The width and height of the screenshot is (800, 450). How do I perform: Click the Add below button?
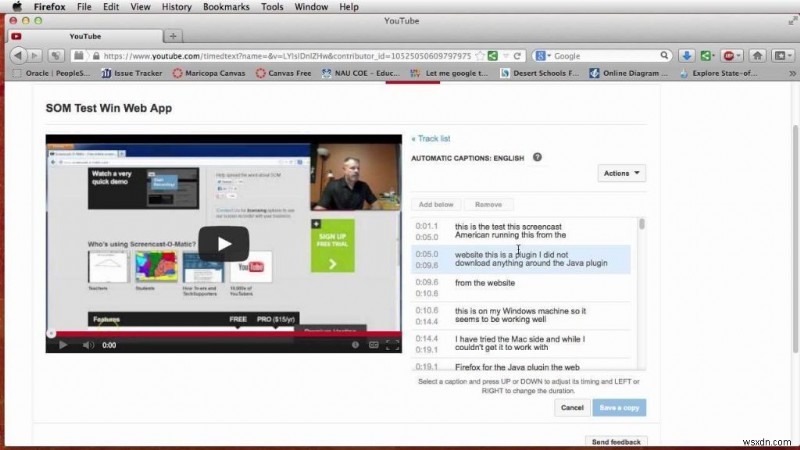pos(436,204)
